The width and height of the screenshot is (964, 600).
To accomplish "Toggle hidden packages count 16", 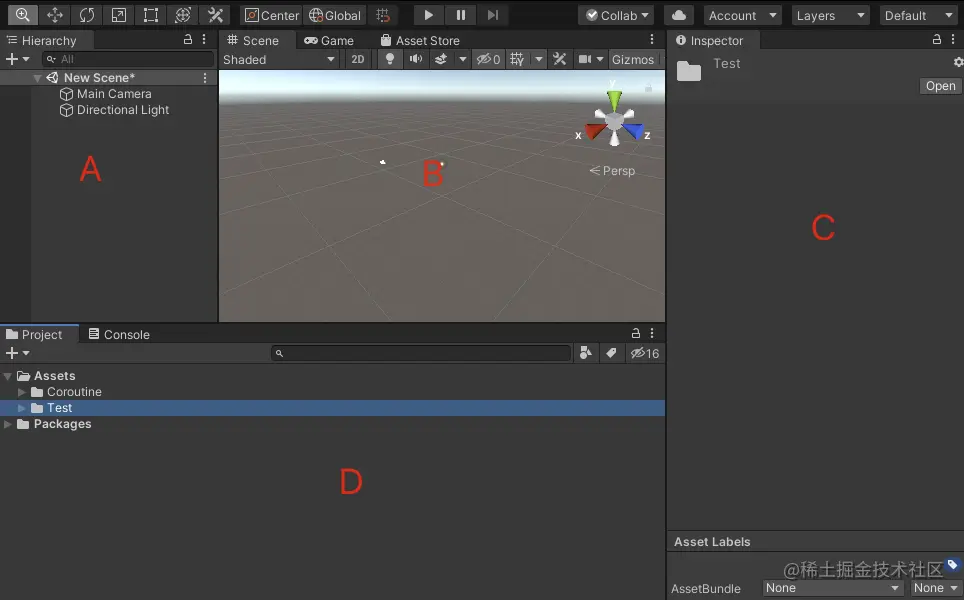I will [x=645, y=353].
